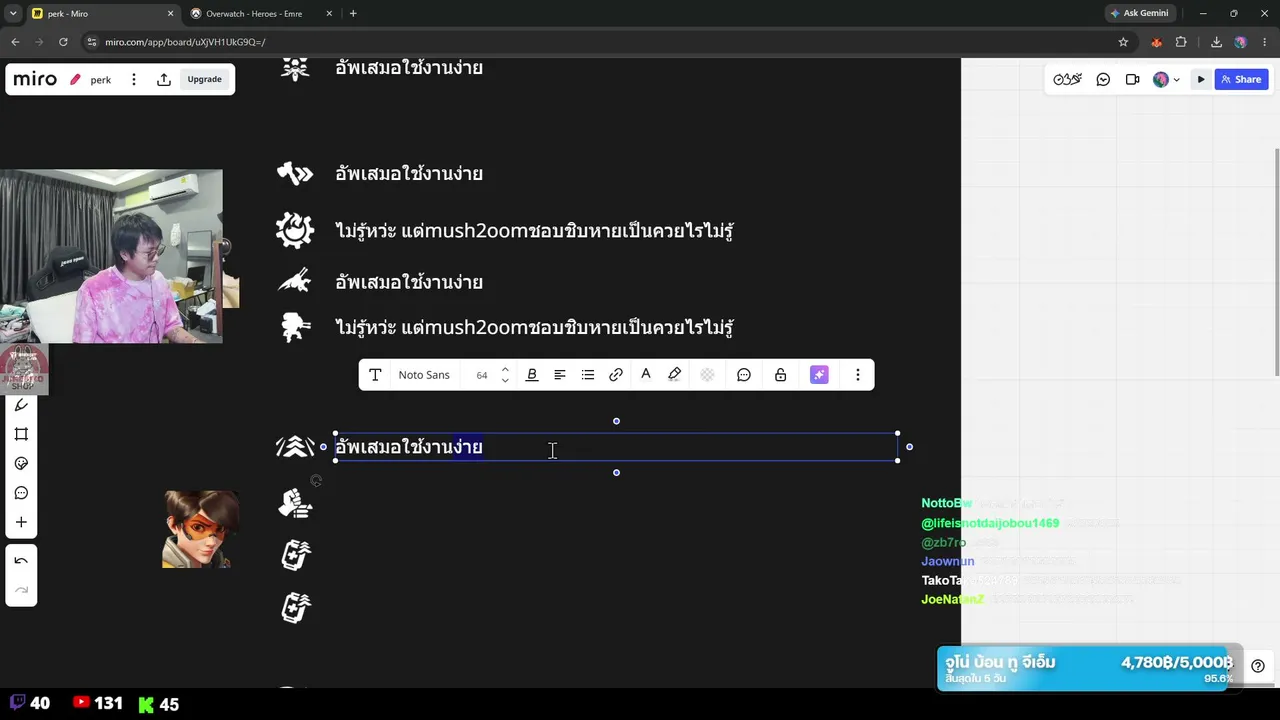Select the fist perk icon below selected row

click(x=295, y=503)
